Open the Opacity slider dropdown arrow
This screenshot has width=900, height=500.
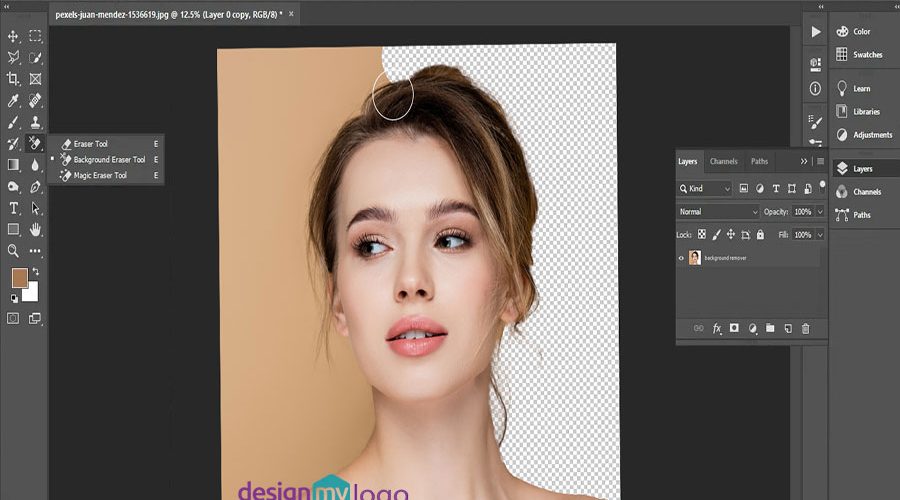click(820, 212)
